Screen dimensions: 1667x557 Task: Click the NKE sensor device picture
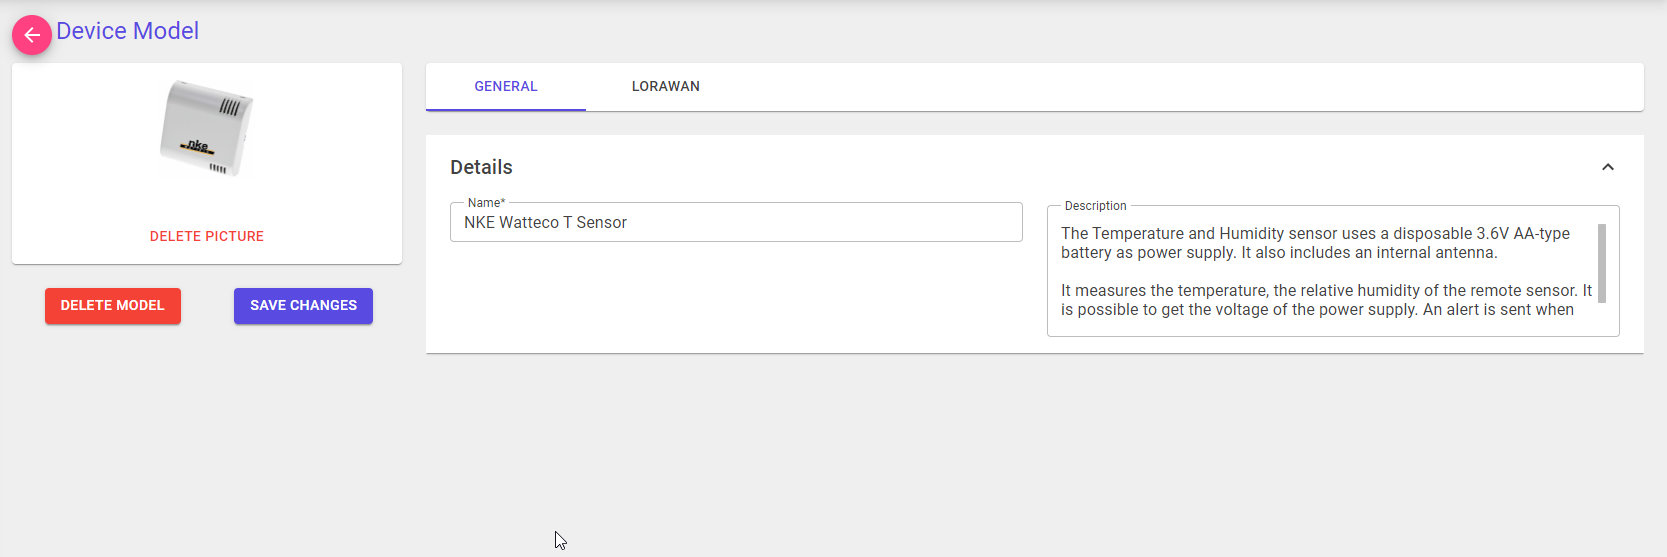207,128
